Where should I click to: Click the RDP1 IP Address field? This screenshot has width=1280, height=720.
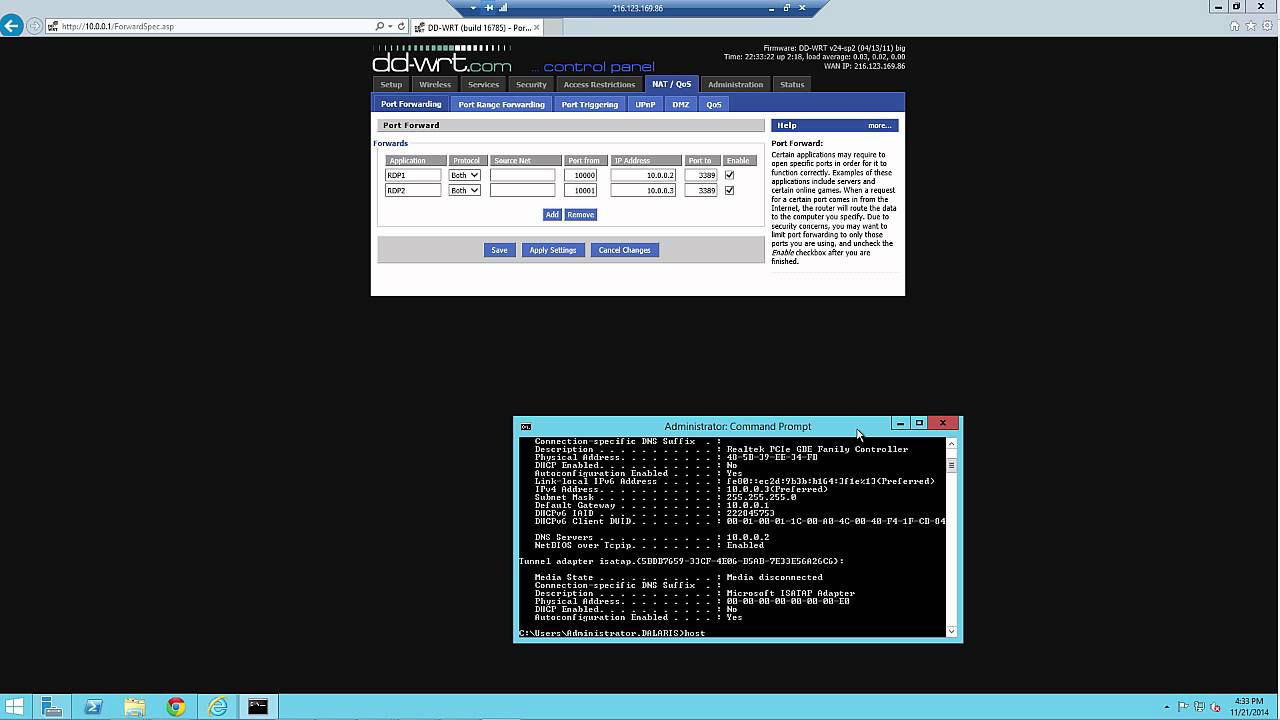[x=644, y=175]
